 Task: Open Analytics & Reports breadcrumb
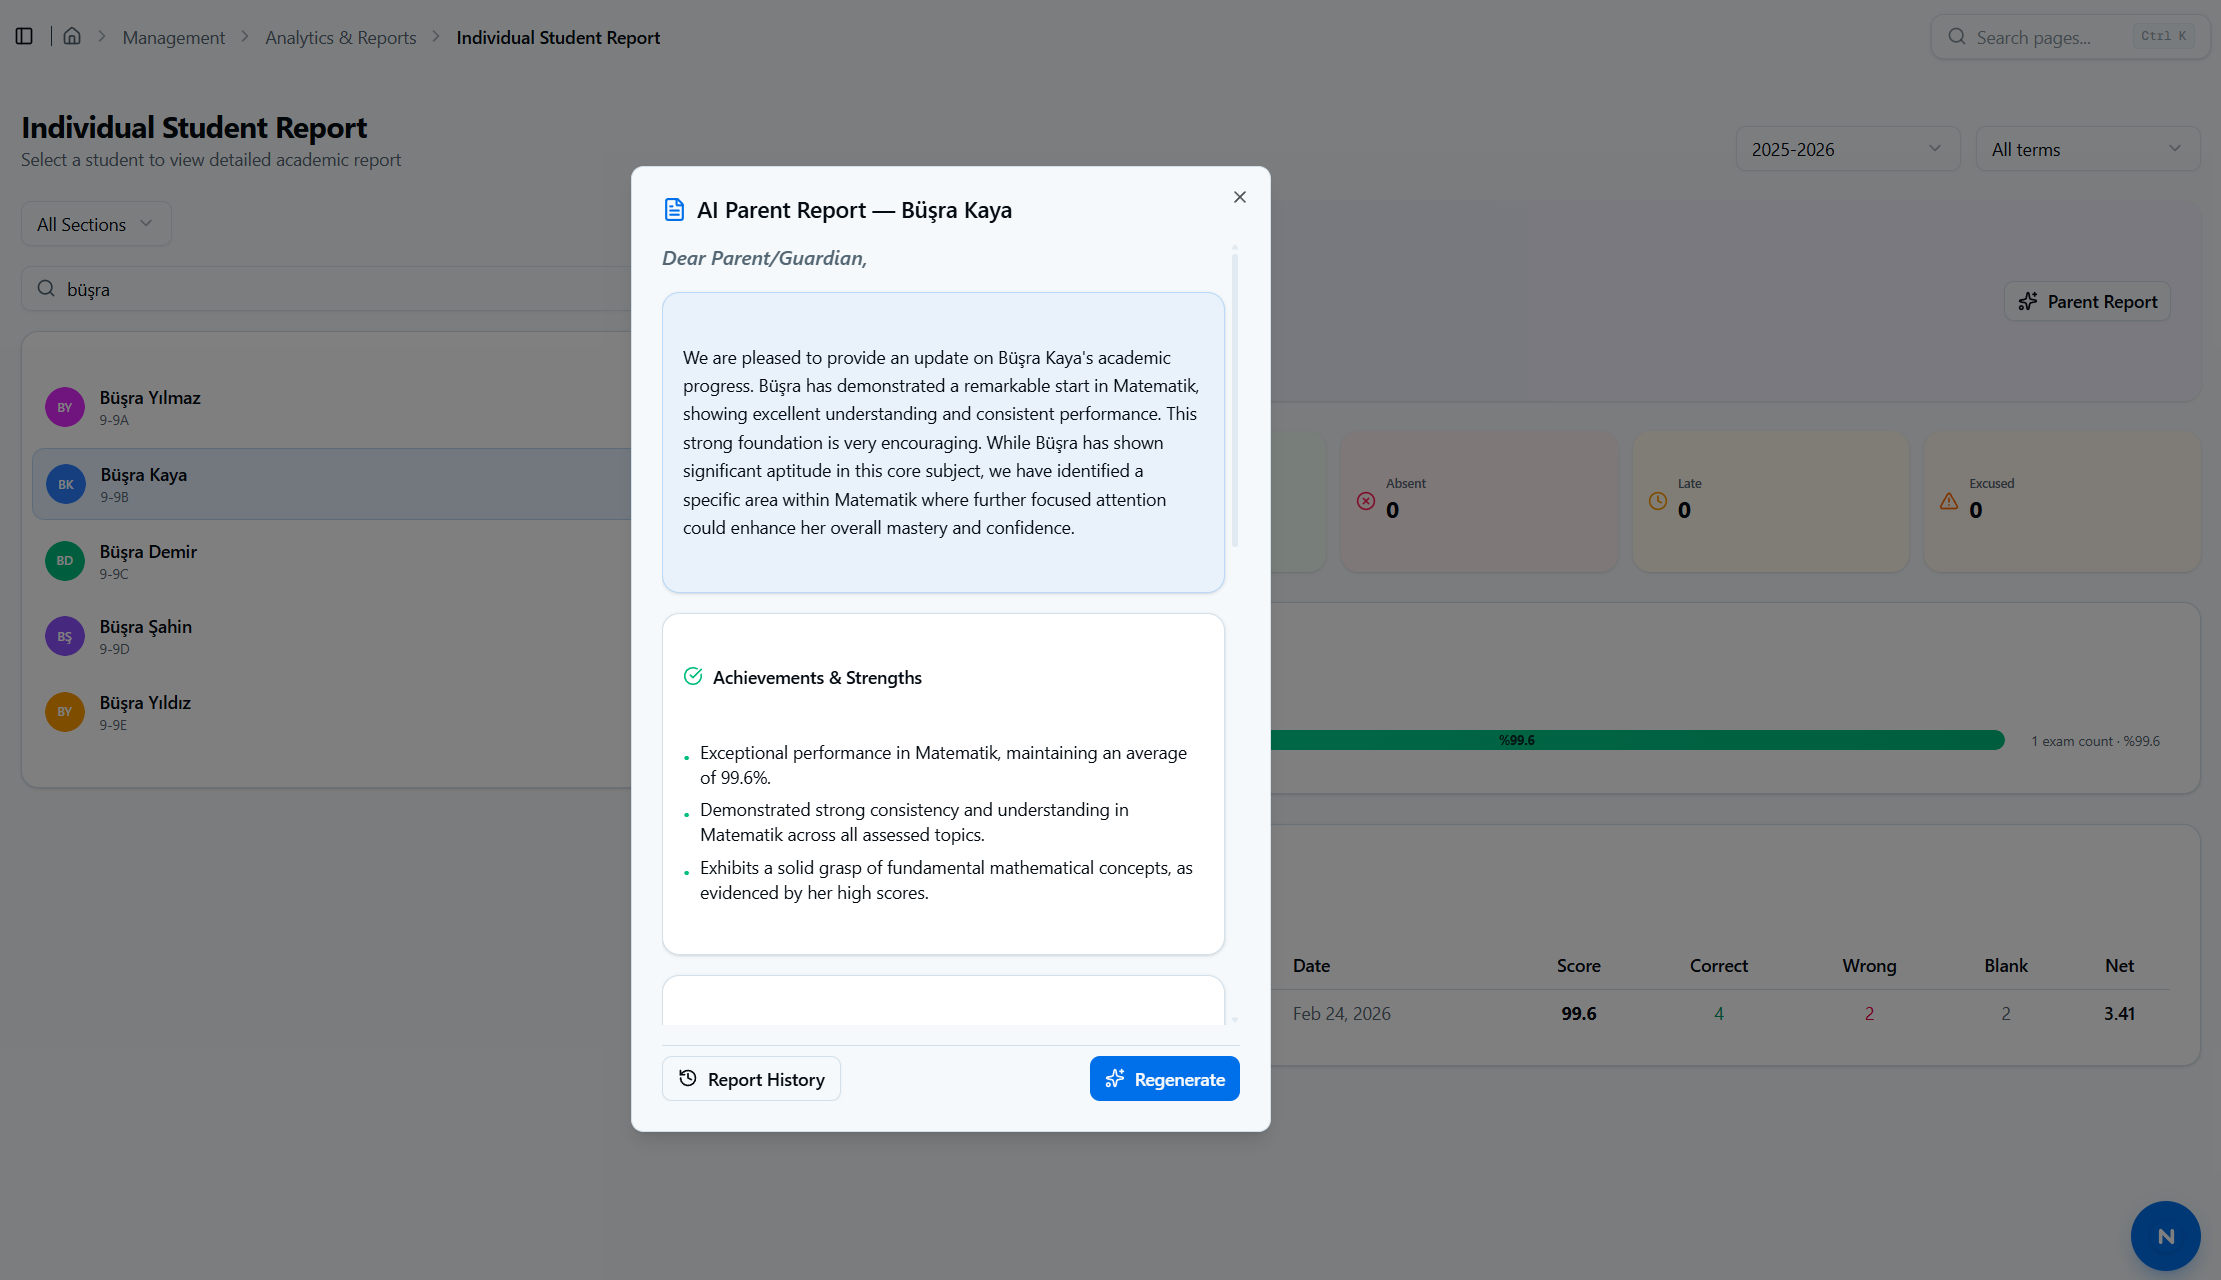(x=341, y=37)
